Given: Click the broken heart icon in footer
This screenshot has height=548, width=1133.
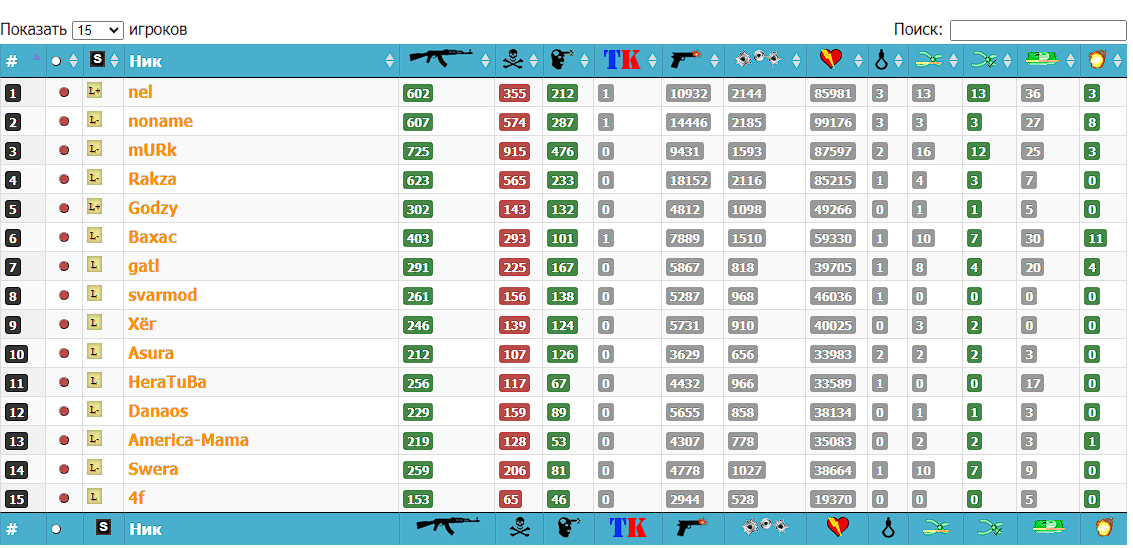Looking at the screenshot, I should point(837,528).
